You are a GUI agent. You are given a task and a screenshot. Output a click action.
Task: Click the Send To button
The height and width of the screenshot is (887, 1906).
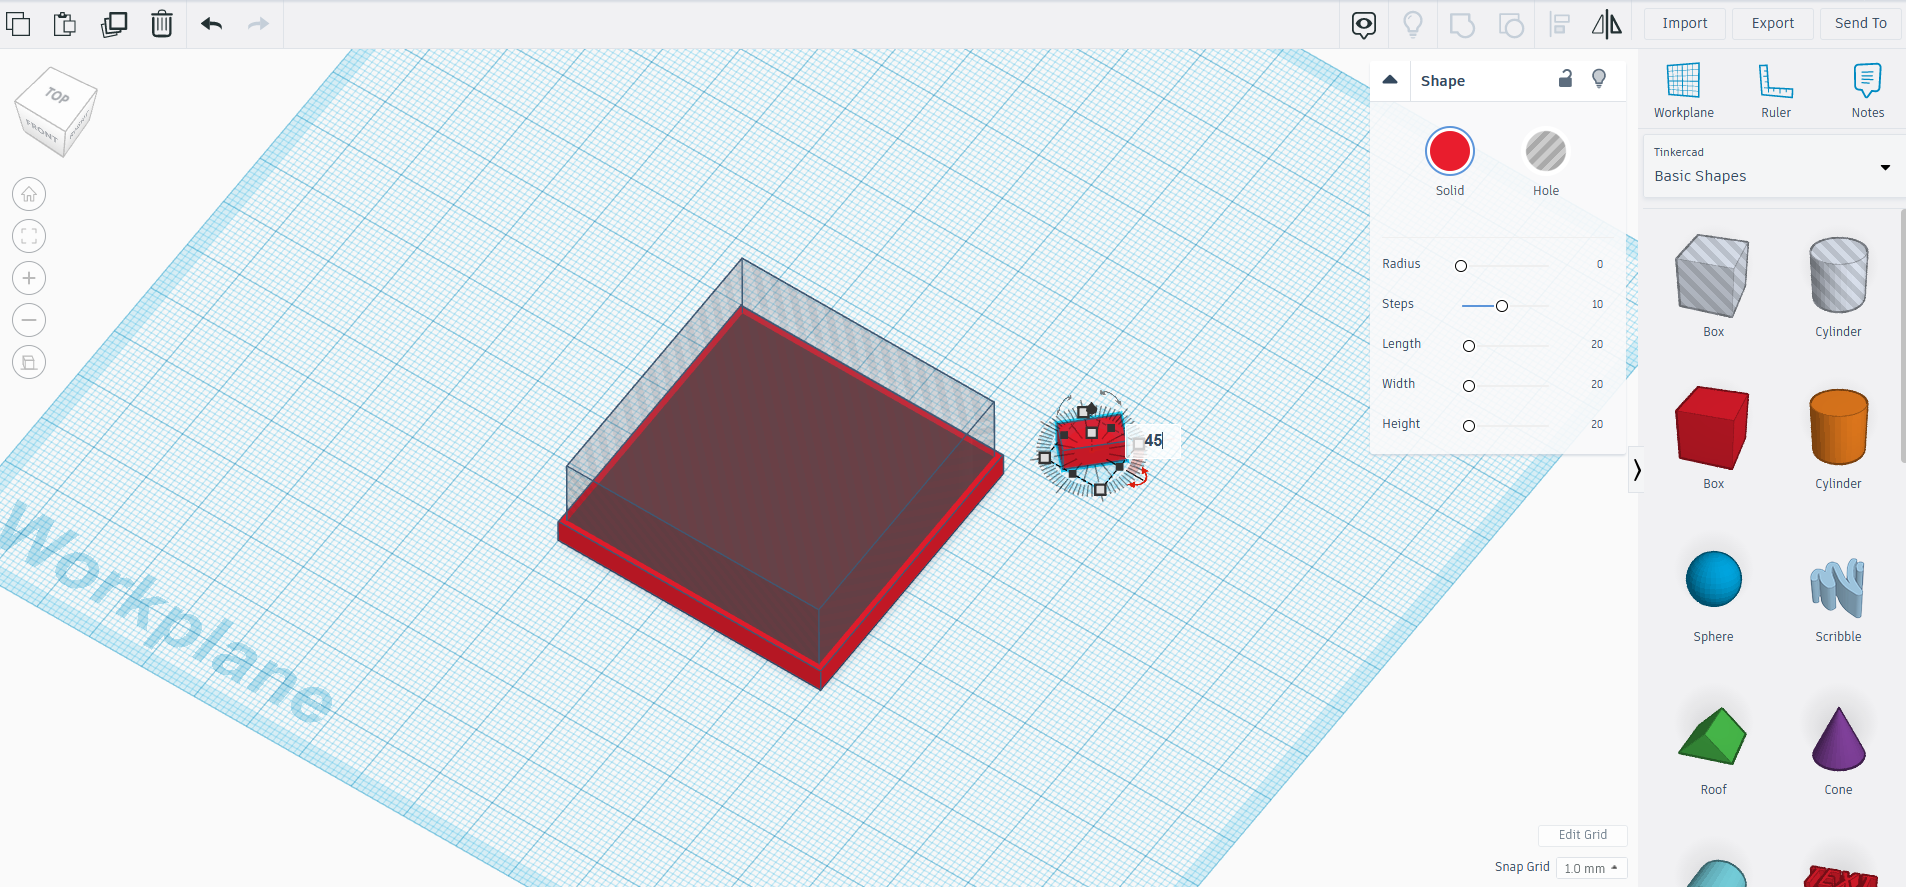point(1861,23)
